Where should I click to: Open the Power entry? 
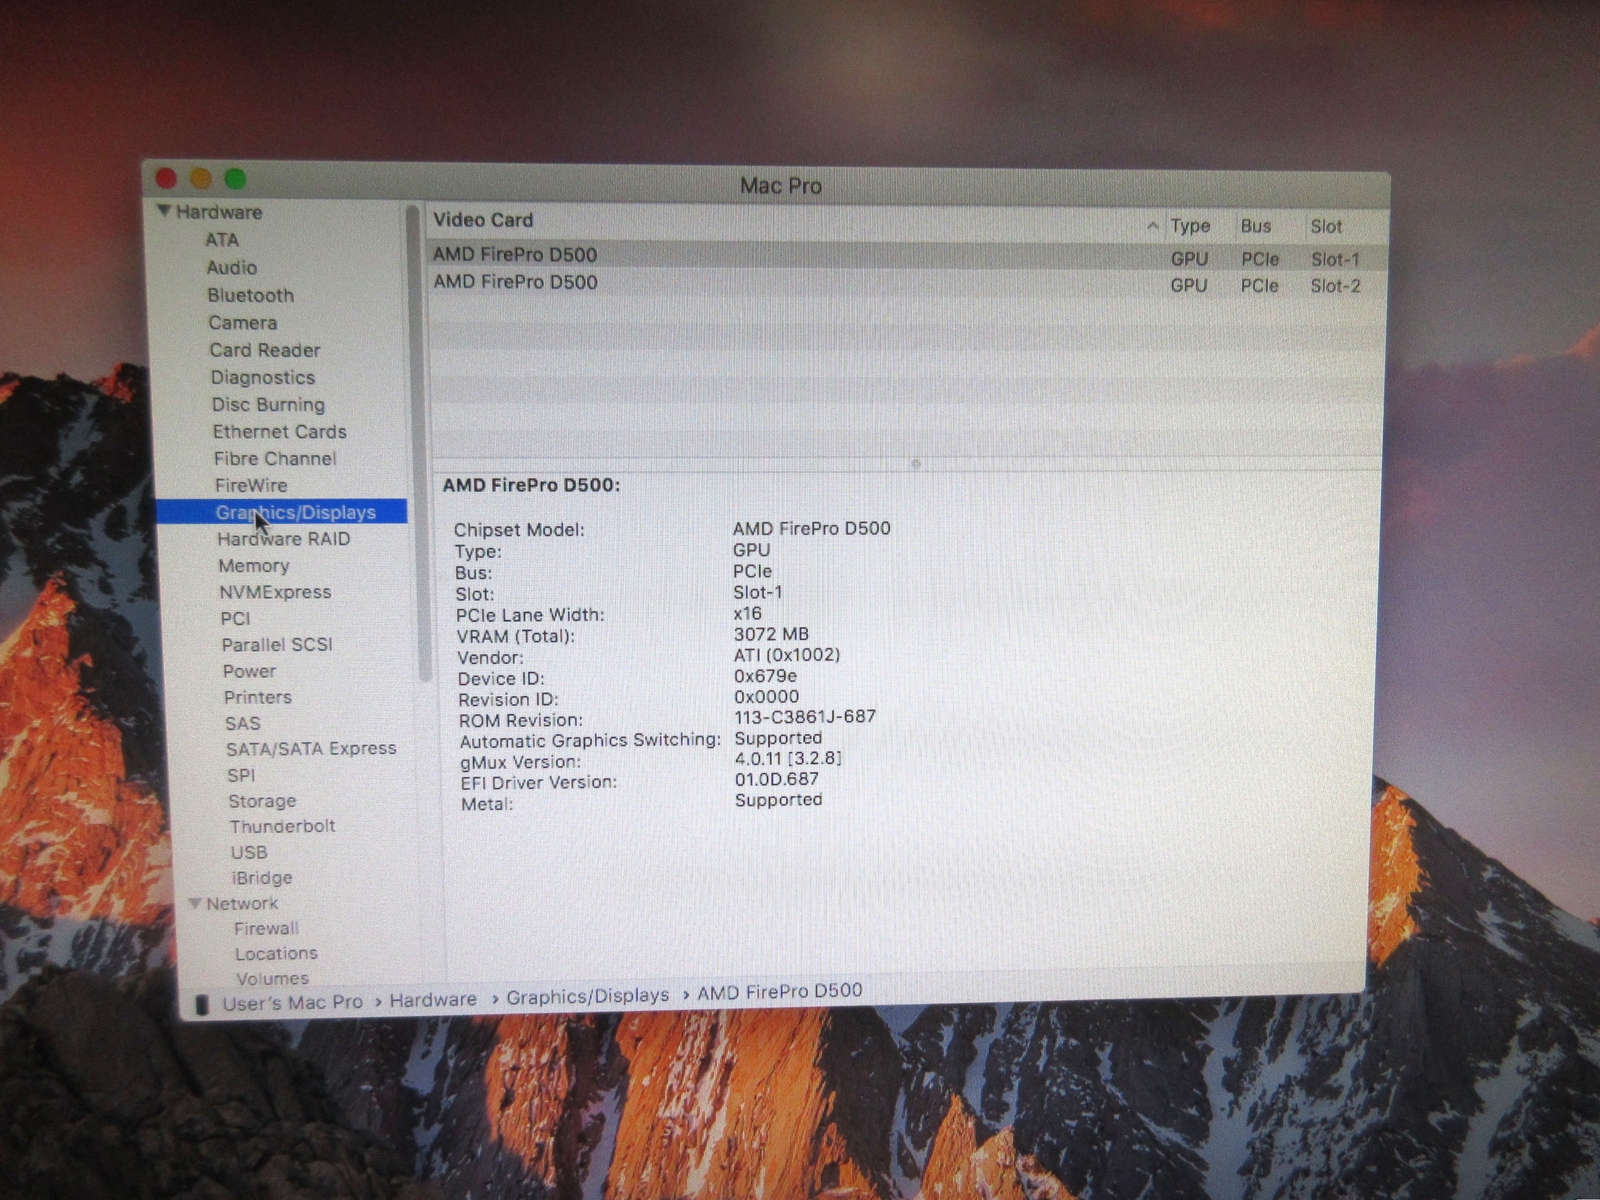tap(249, 671)
